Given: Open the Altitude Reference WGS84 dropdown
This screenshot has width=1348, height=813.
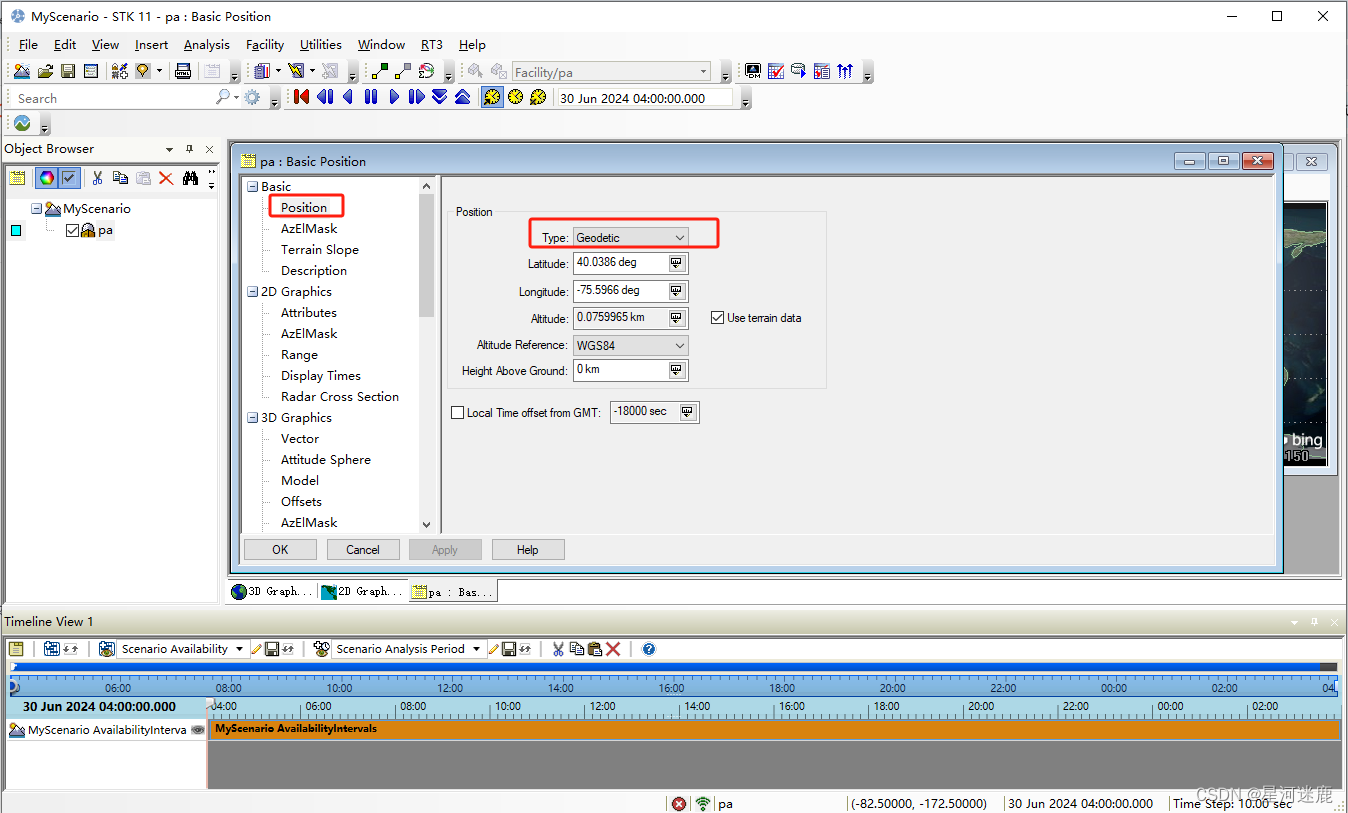Looking at the screenshot, I should coord(631,345).
